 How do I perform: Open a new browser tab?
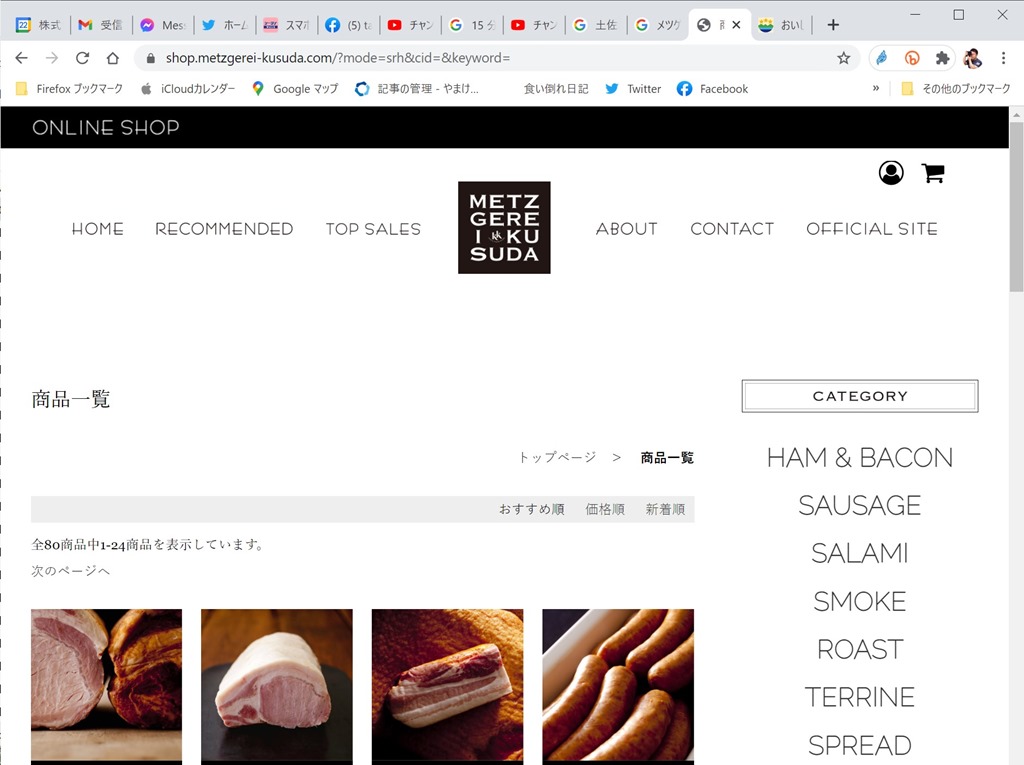(833, 25)
